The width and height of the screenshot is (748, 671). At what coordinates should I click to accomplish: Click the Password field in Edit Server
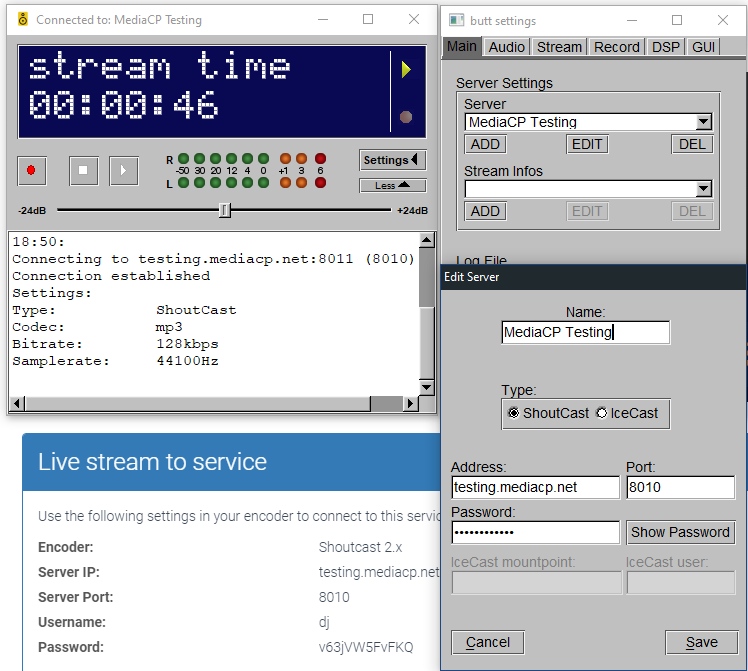[535, 532]
